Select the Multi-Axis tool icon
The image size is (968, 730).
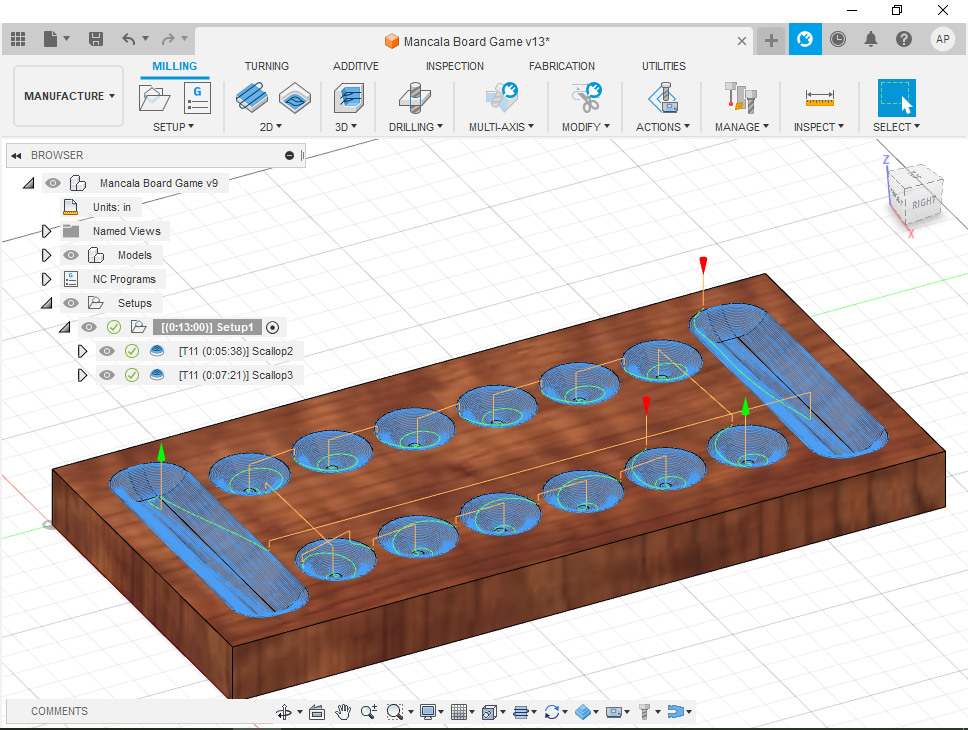pyautogui.click(x=500, y=100)
